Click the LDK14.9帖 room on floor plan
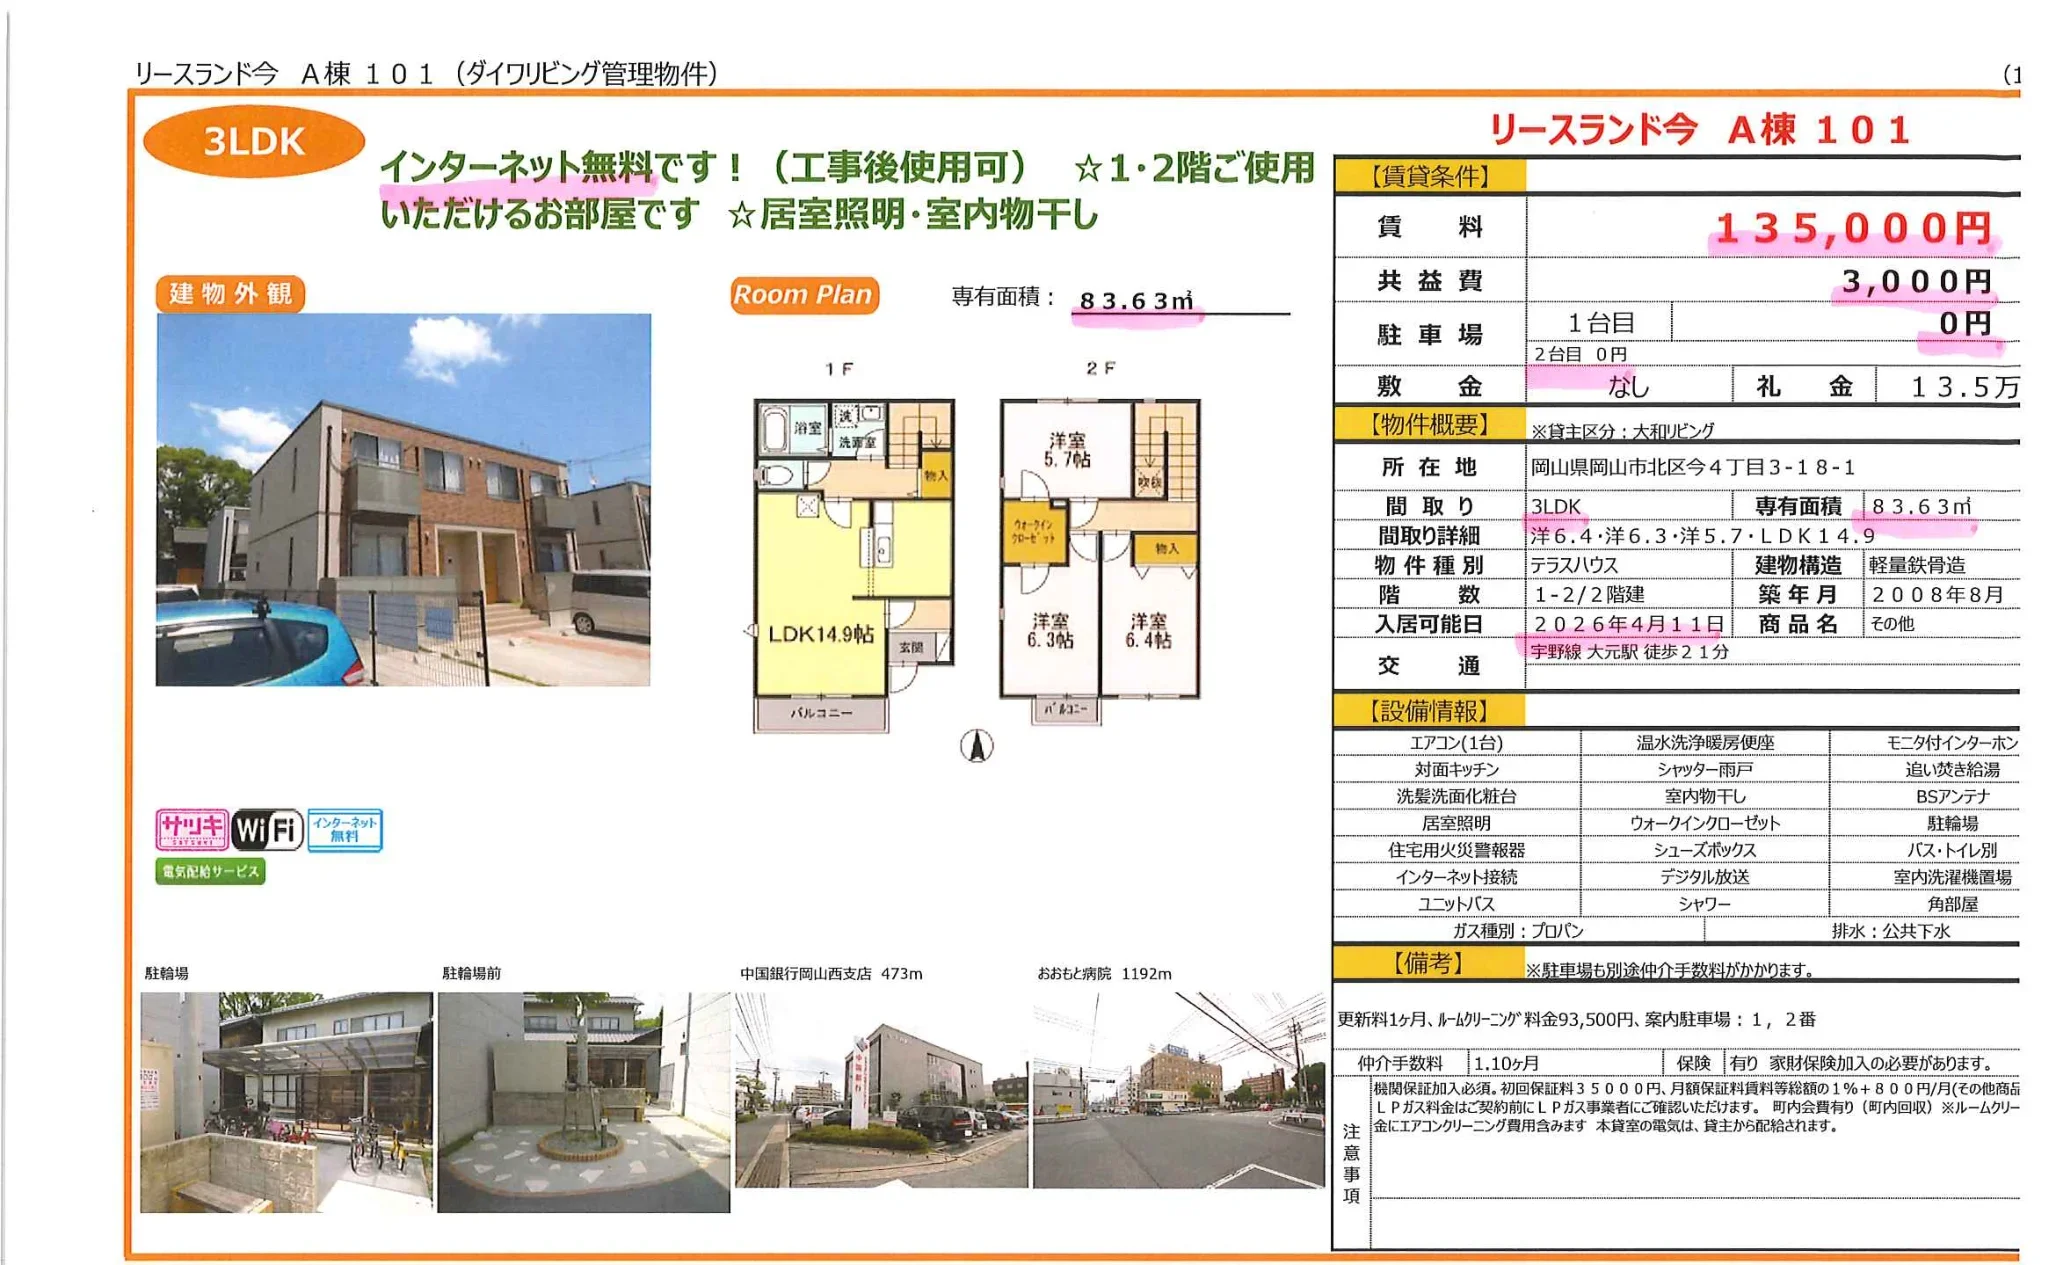 820,634
